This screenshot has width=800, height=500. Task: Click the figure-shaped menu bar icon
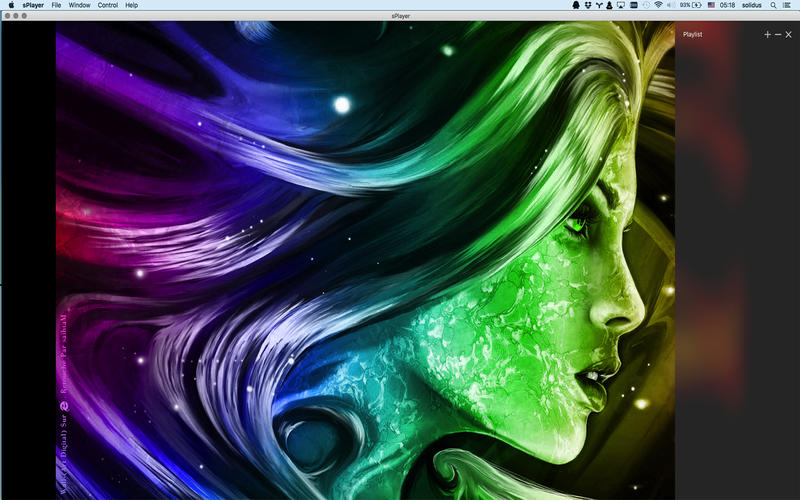point(609,5)
